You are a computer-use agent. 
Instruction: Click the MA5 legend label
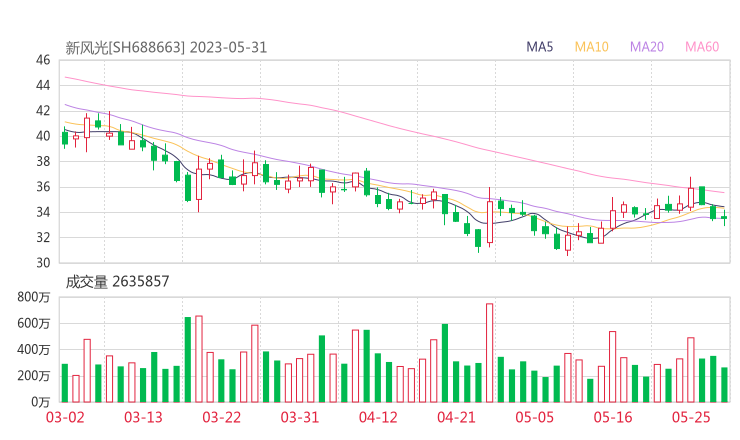[x=539, y=47]
